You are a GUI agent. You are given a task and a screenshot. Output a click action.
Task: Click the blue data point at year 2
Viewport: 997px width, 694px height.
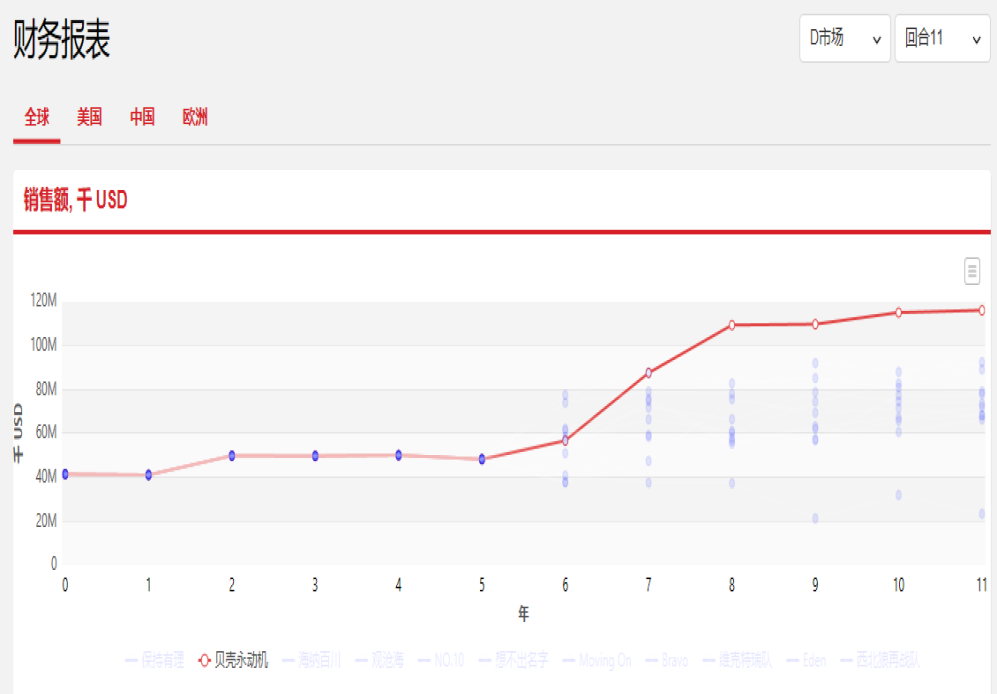232,455
